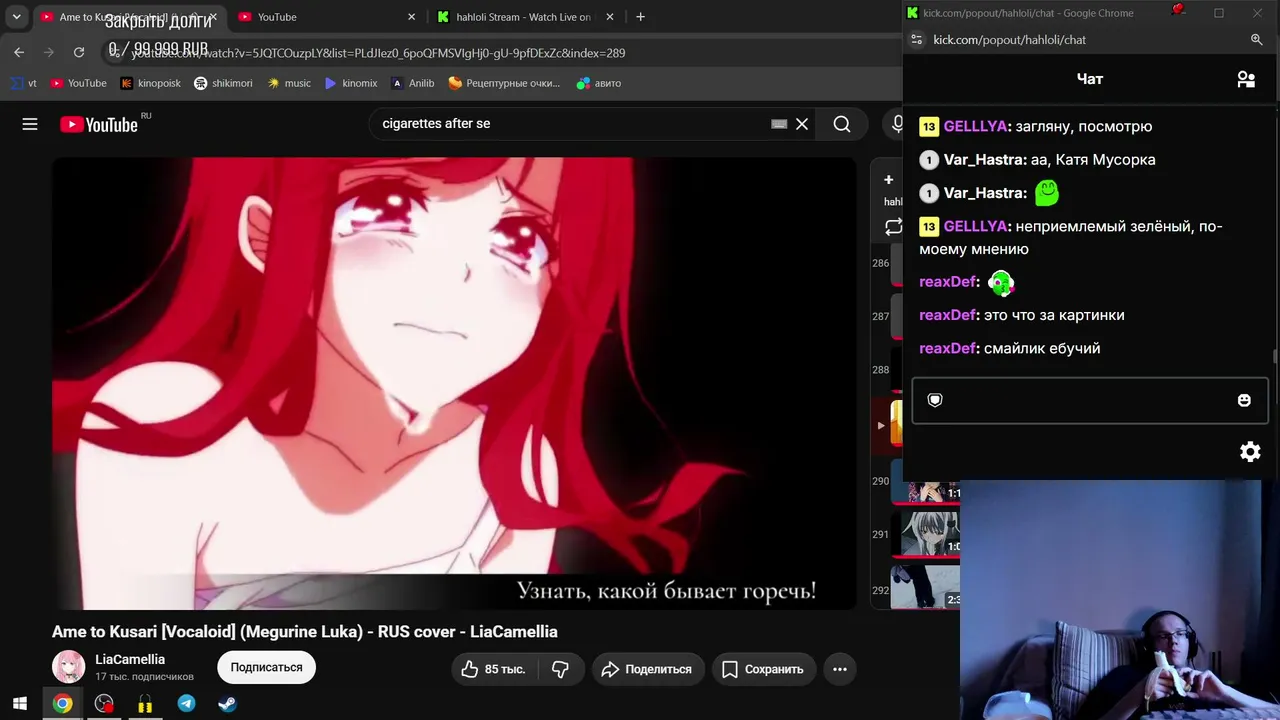This screenshot has height=720, width=1280.
Task: Switch to the second YouTube tab
Action: [x=327, y=17]
